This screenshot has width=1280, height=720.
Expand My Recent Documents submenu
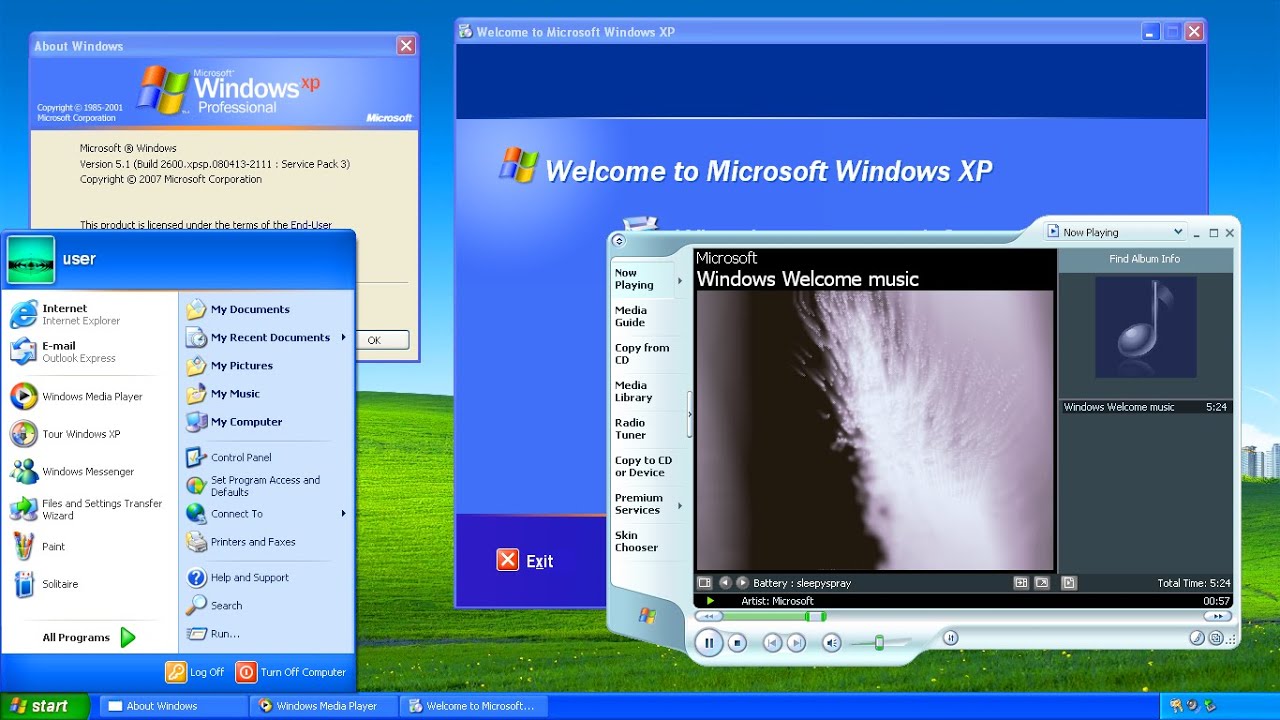point(266,337)
